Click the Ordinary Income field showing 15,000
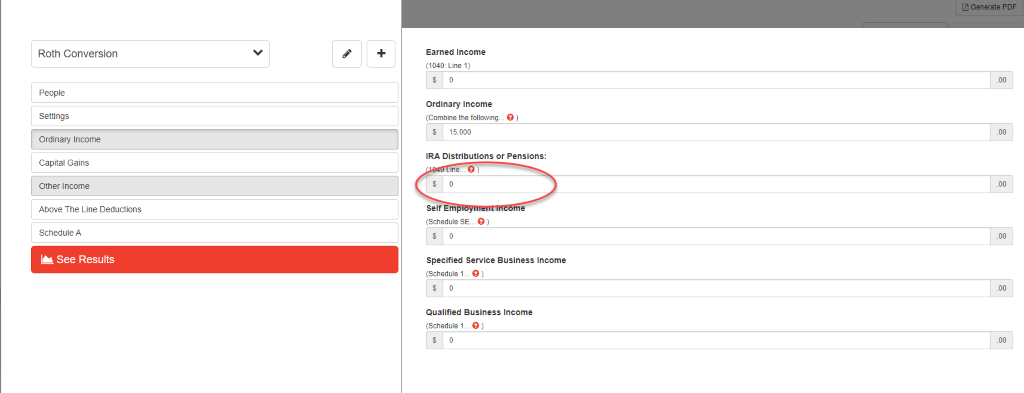 pyautogui.click(x=717, y=132)
